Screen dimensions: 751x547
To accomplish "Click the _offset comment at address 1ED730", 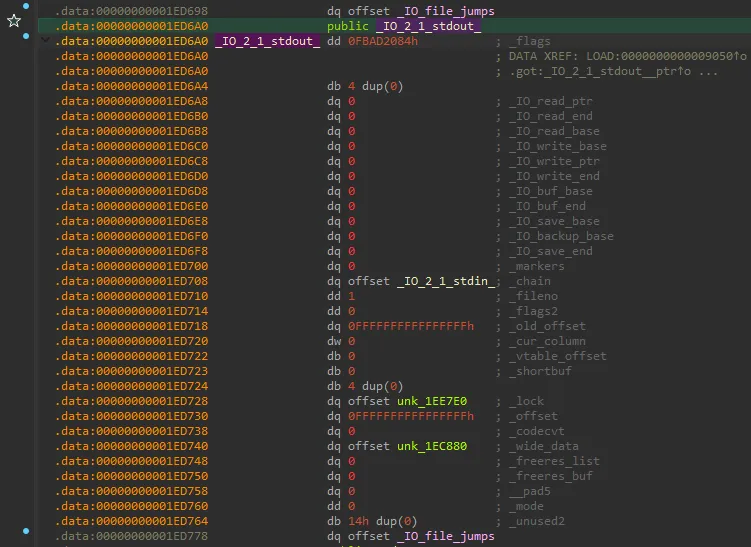I will pos(534,416).
